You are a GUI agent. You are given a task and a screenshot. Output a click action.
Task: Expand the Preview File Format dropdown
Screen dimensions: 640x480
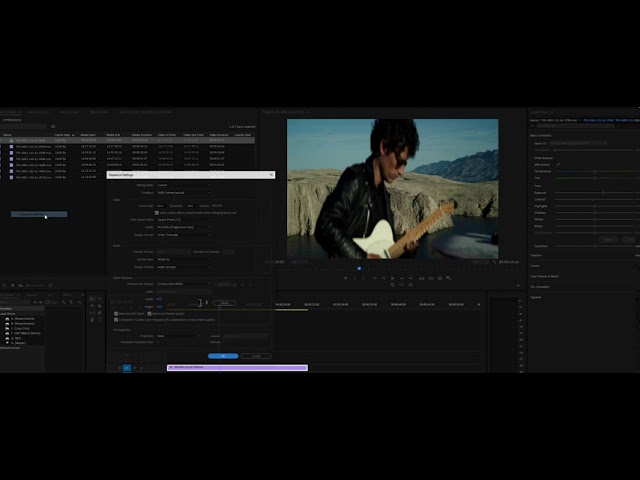(x=182, y=284)
